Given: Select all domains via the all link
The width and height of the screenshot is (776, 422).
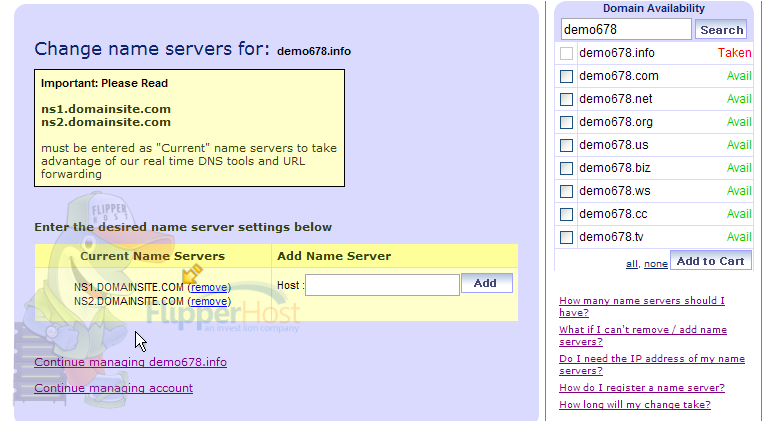Looking at the screenshot, I should [631, 264].
